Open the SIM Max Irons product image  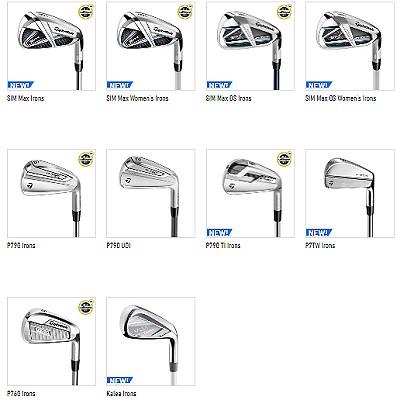pyautogui.click(x=51, y=46)
